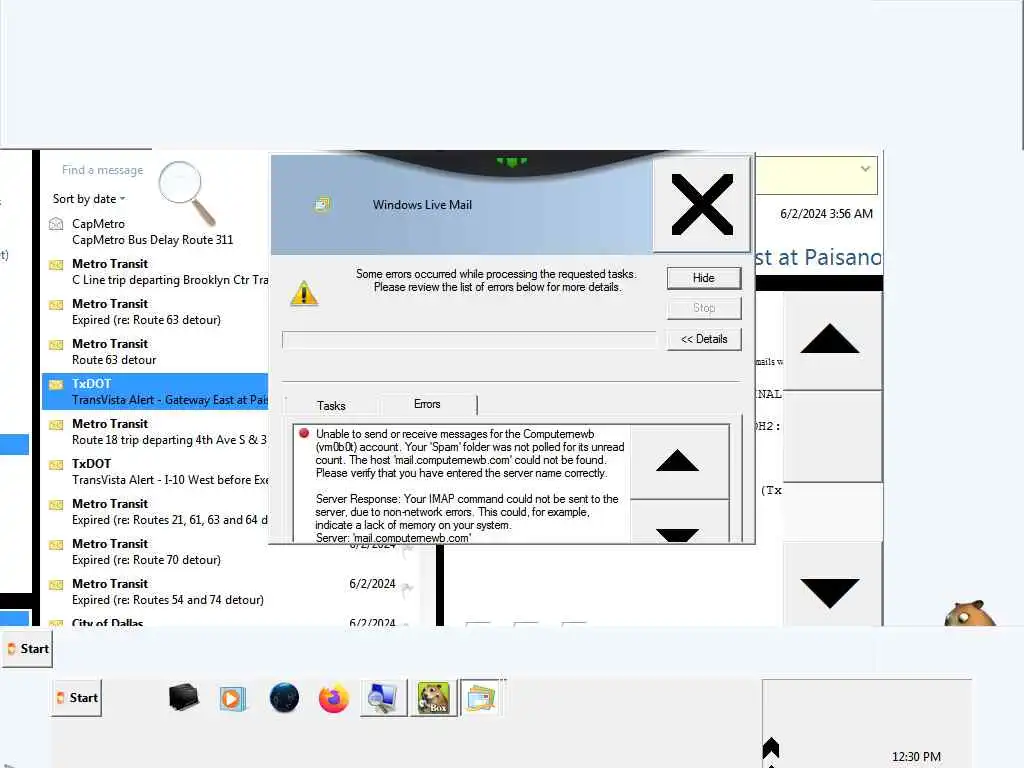Screen dimensions: 1024x768
Task: Switch to the Tasks tab
Action: [331, 406]
